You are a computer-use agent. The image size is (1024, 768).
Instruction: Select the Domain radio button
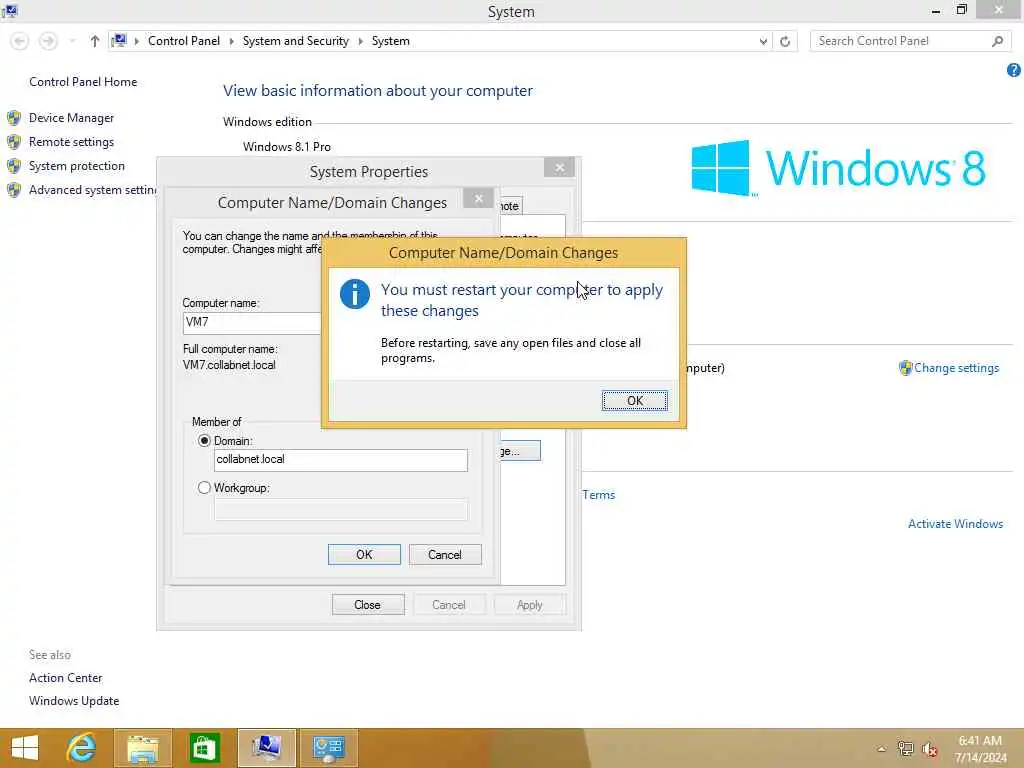pyautogui.click(x=204, y=441)
